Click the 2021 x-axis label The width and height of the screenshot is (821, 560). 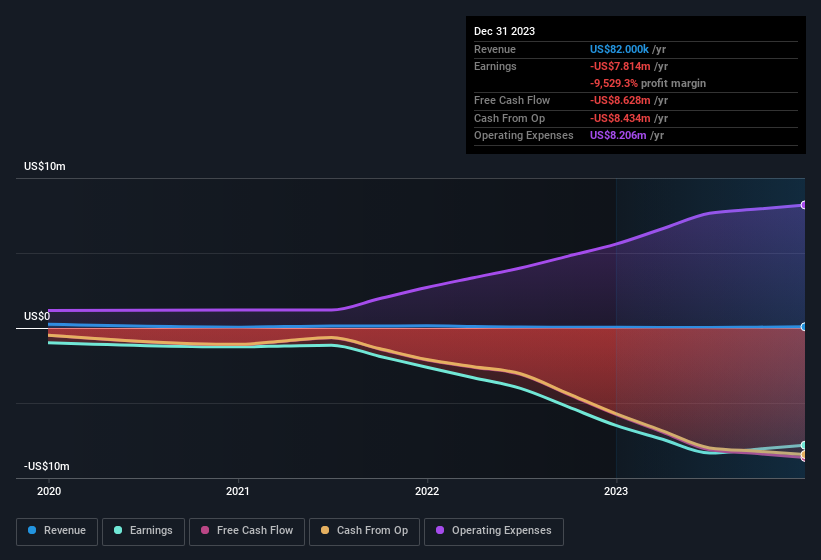238,491
